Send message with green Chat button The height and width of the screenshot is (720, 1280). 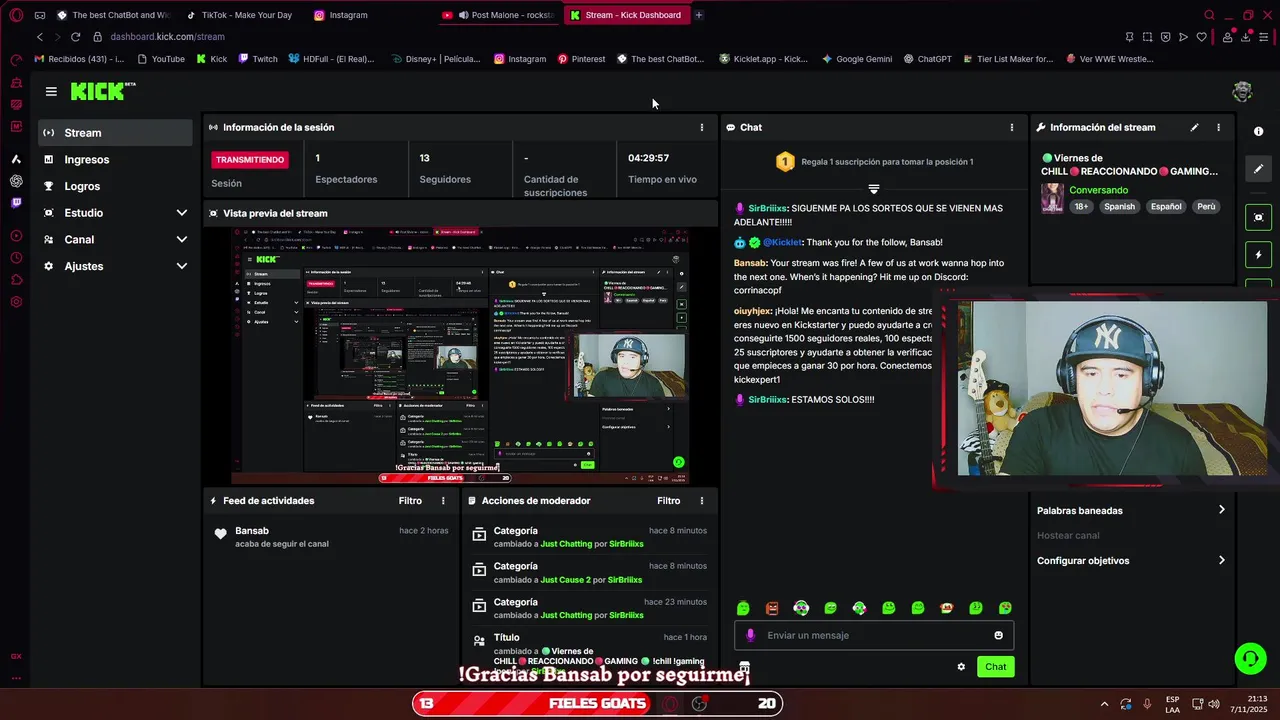[995, 667]
